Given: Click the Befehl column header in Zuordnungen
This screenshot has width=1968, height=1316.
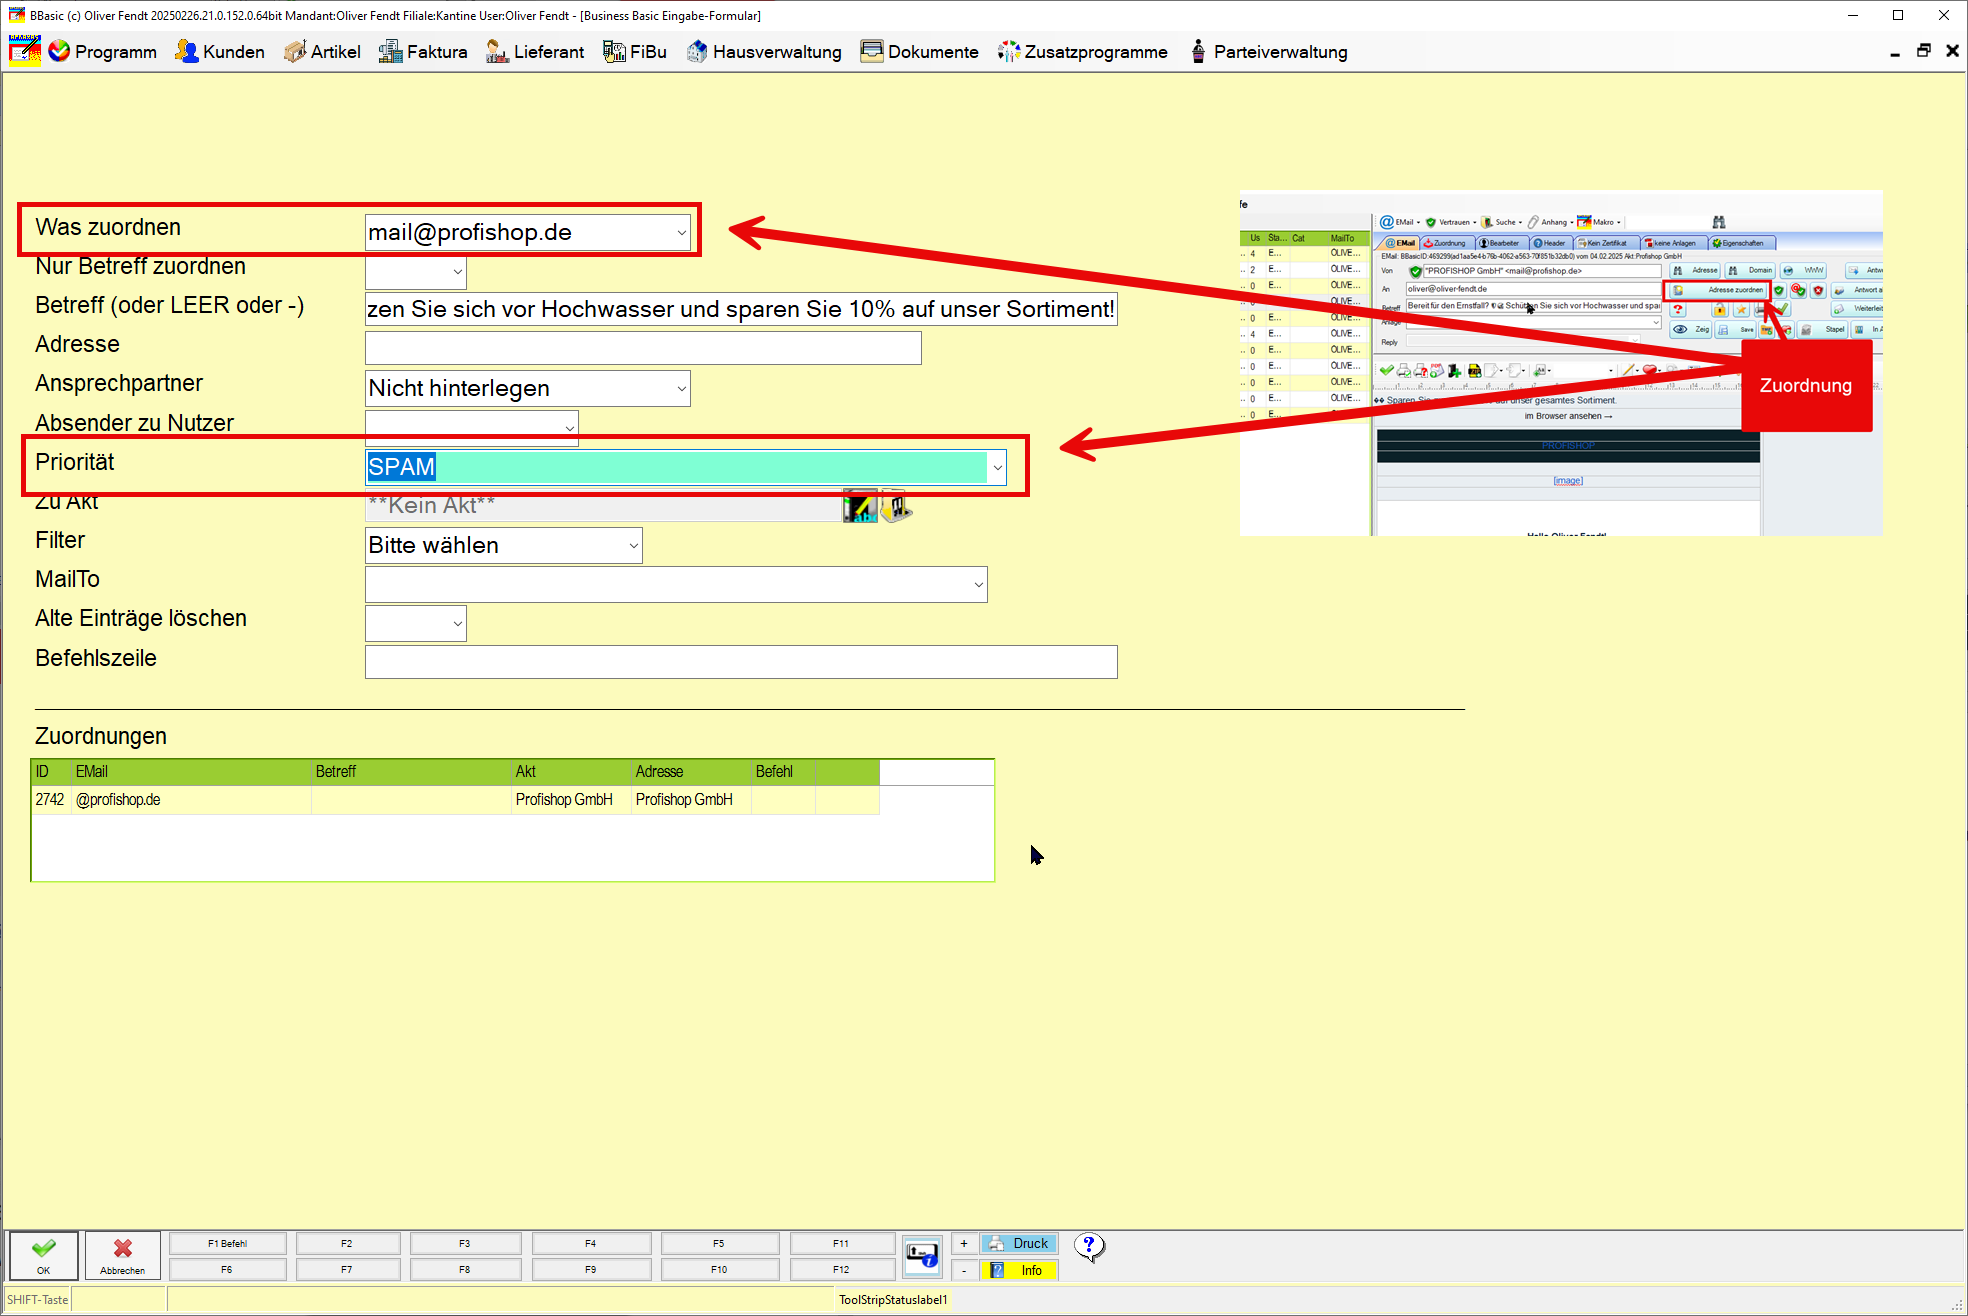Looking at the screenshot, I should tap(783, 772).
